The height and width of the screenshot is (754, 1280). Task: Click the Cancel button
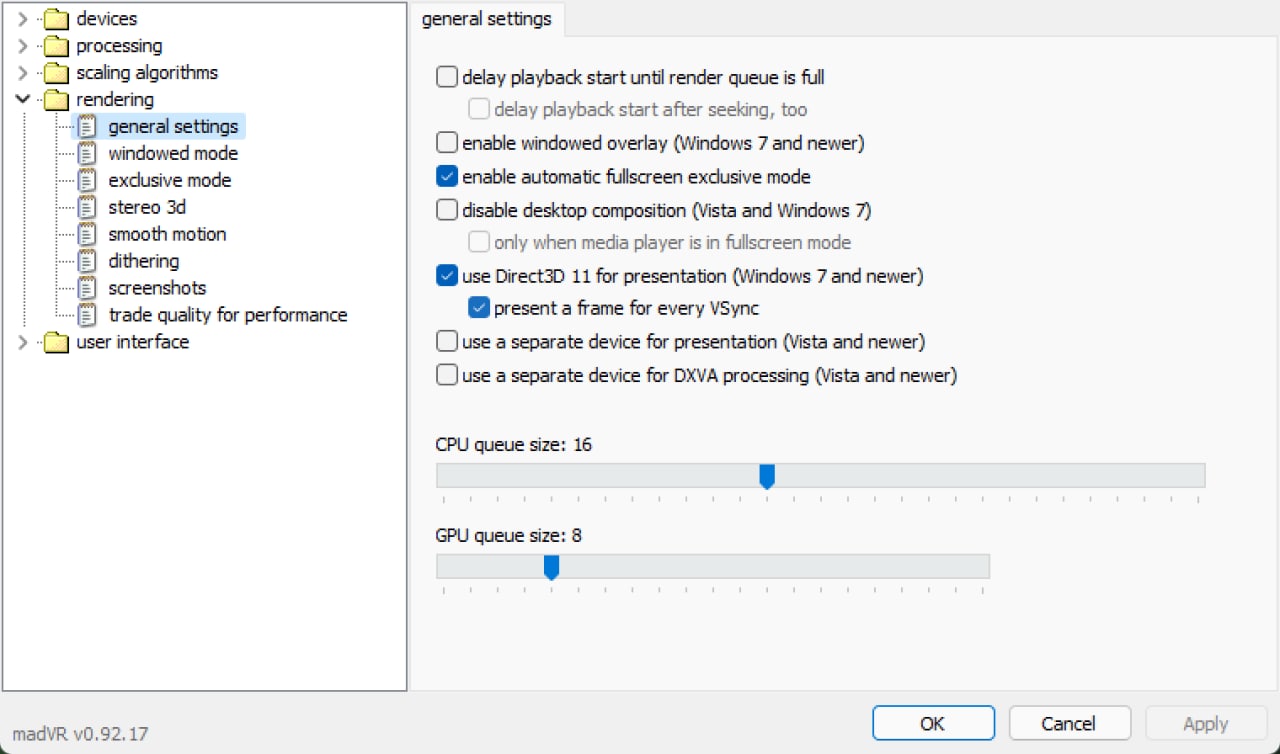(1070, 723)
